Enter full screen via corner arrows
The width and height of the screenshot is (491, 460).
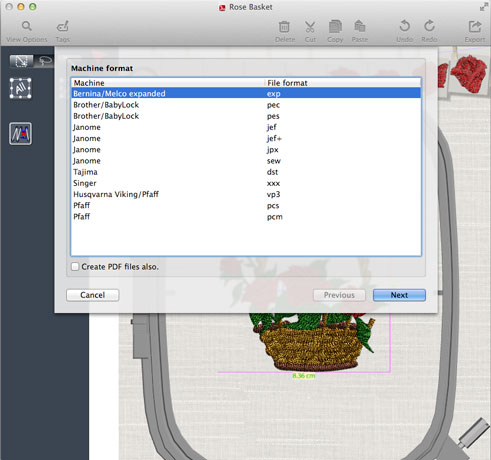coord(484,7)
